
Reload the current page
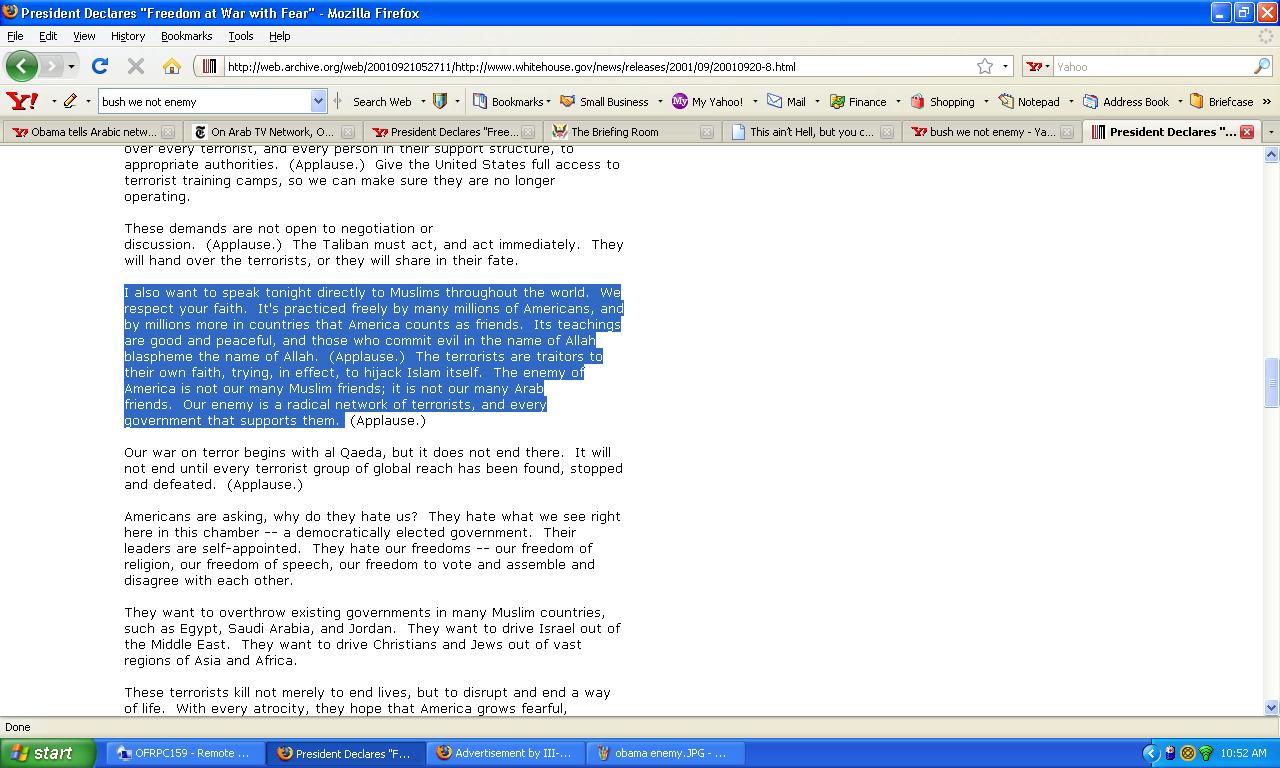pos(99,66)
